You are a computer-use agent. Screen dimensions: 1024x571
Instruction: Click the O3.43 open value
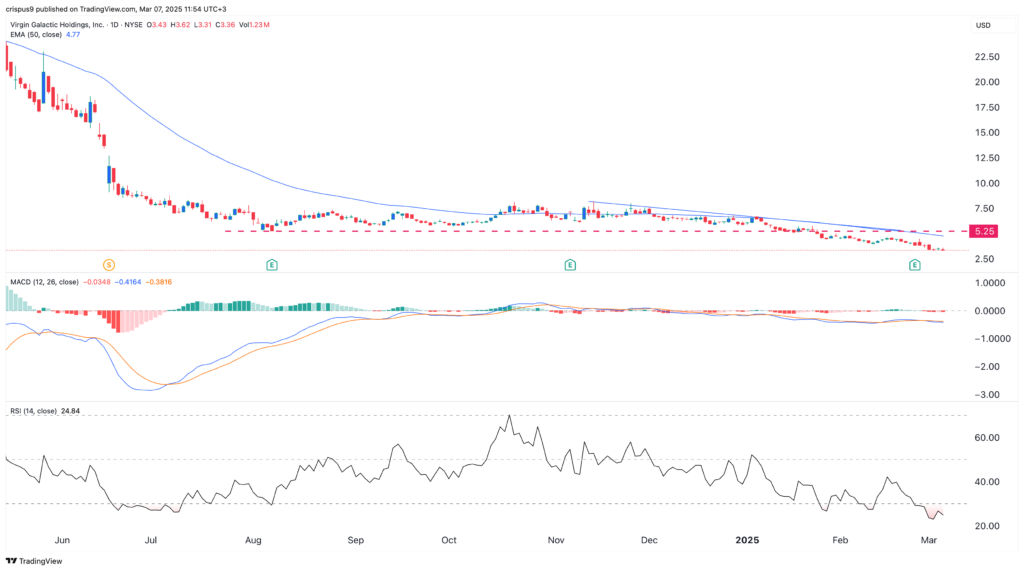point(156,25)
